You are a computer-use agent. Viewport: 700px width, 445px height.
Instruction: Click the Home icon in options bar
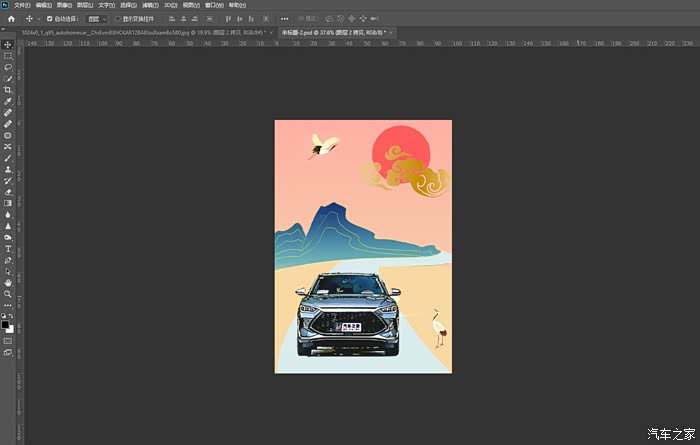point(10,18)
